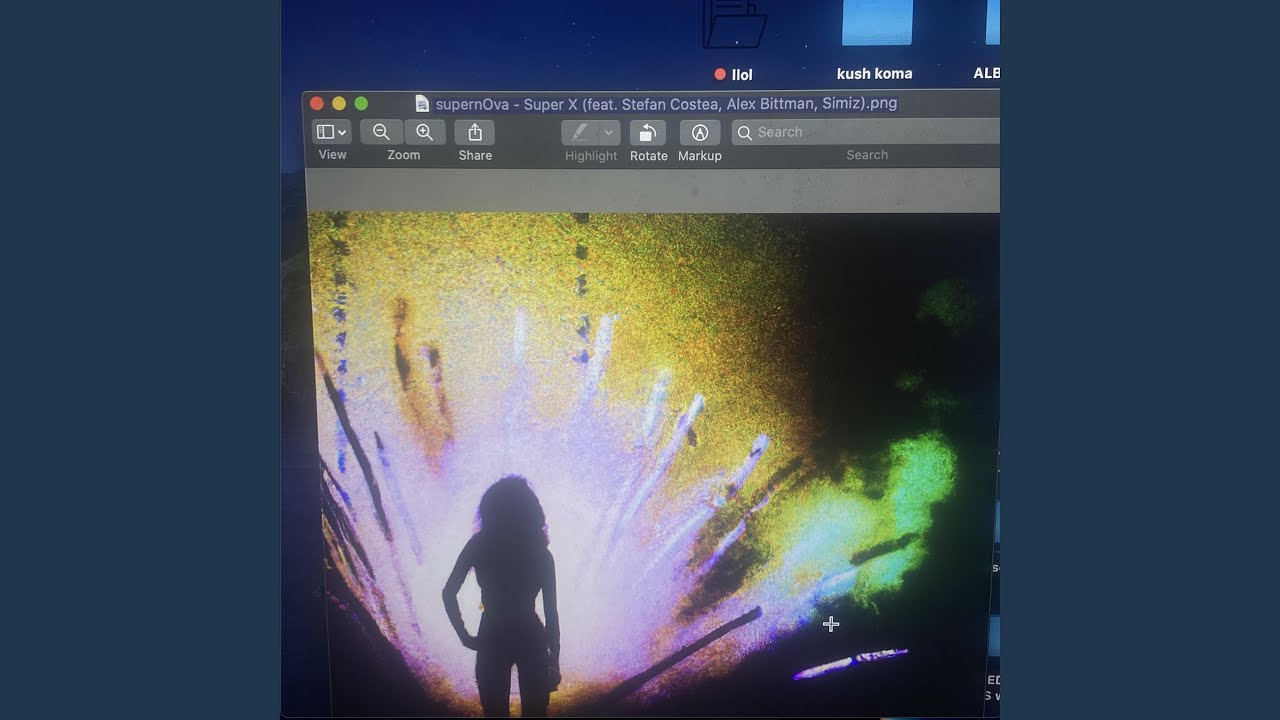
Task: Select the llol folder on desktop
Action: click(x=735, y=24)
